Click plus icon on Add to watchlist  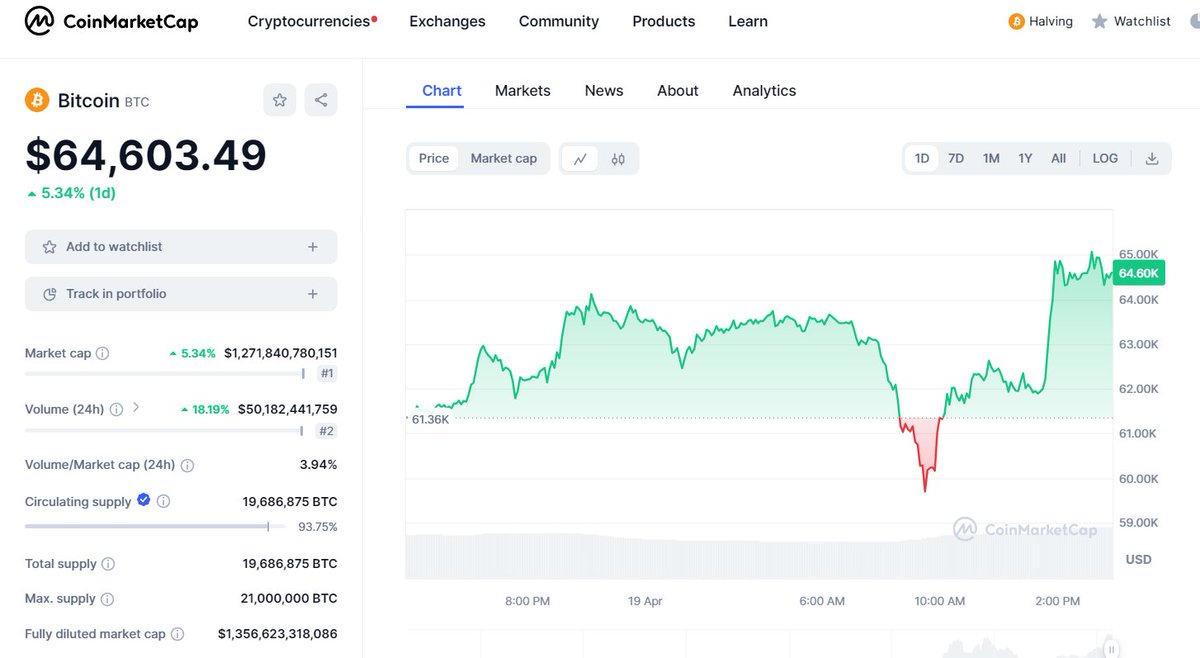click(x=313, y=247)
